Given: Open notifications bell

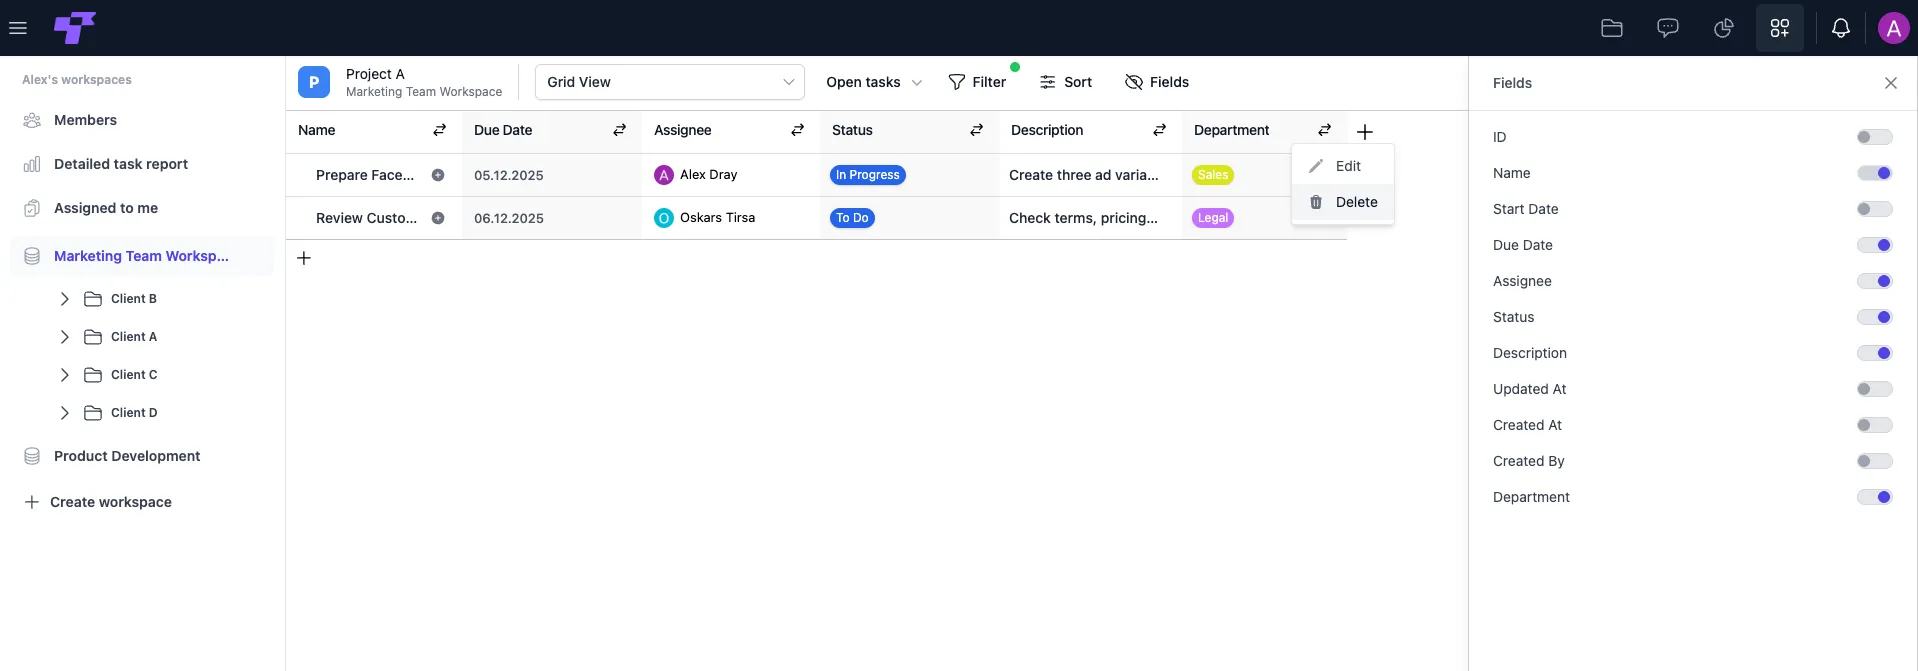Looking at the screenshot, I should pyautogui.click(x=1841, y=28).
